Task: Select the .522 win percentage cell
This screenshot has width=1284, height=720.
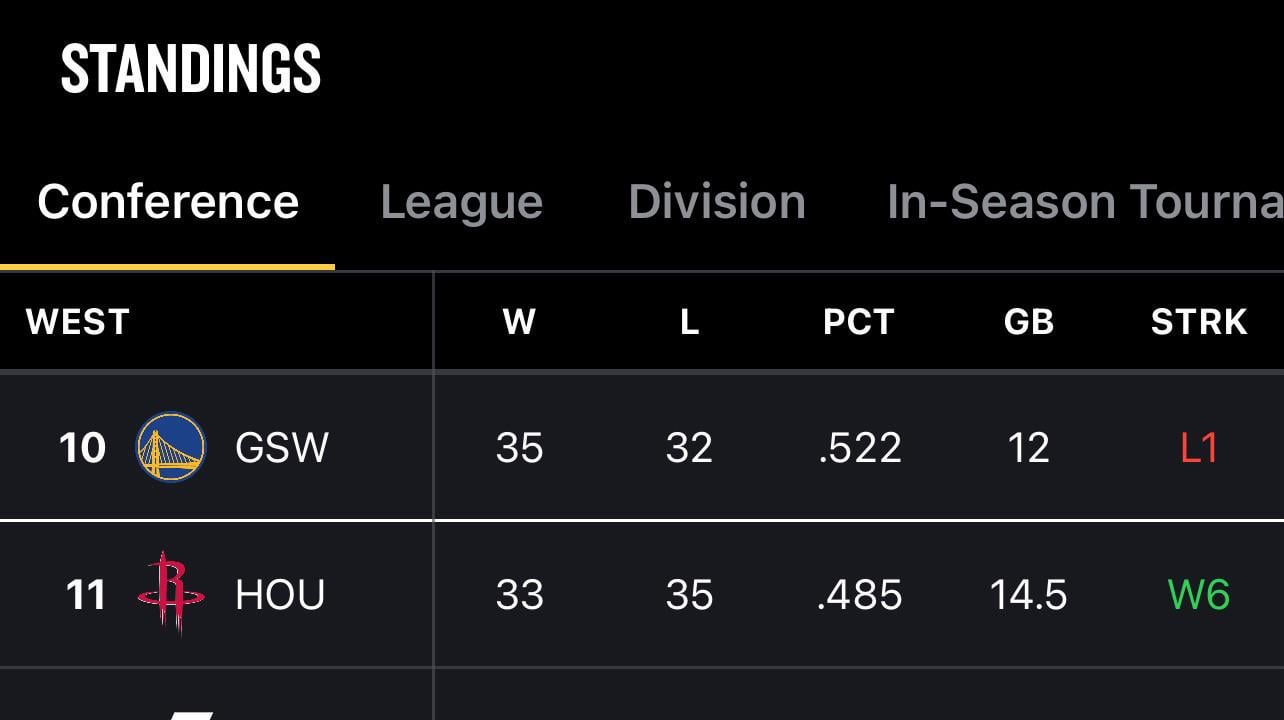Action: click(x=859, y=447)
